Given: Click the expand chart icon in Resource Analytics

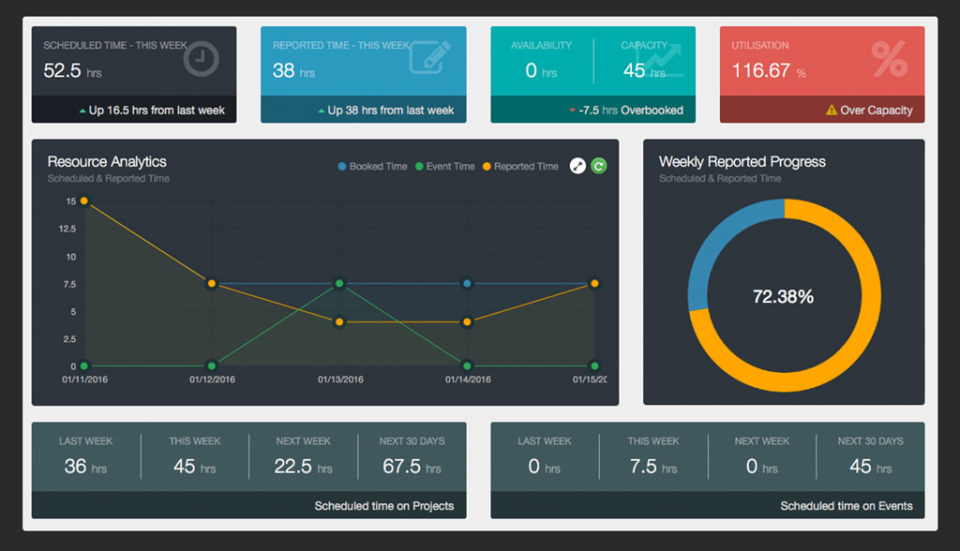Looking at the screenshot, I should 578,166.
